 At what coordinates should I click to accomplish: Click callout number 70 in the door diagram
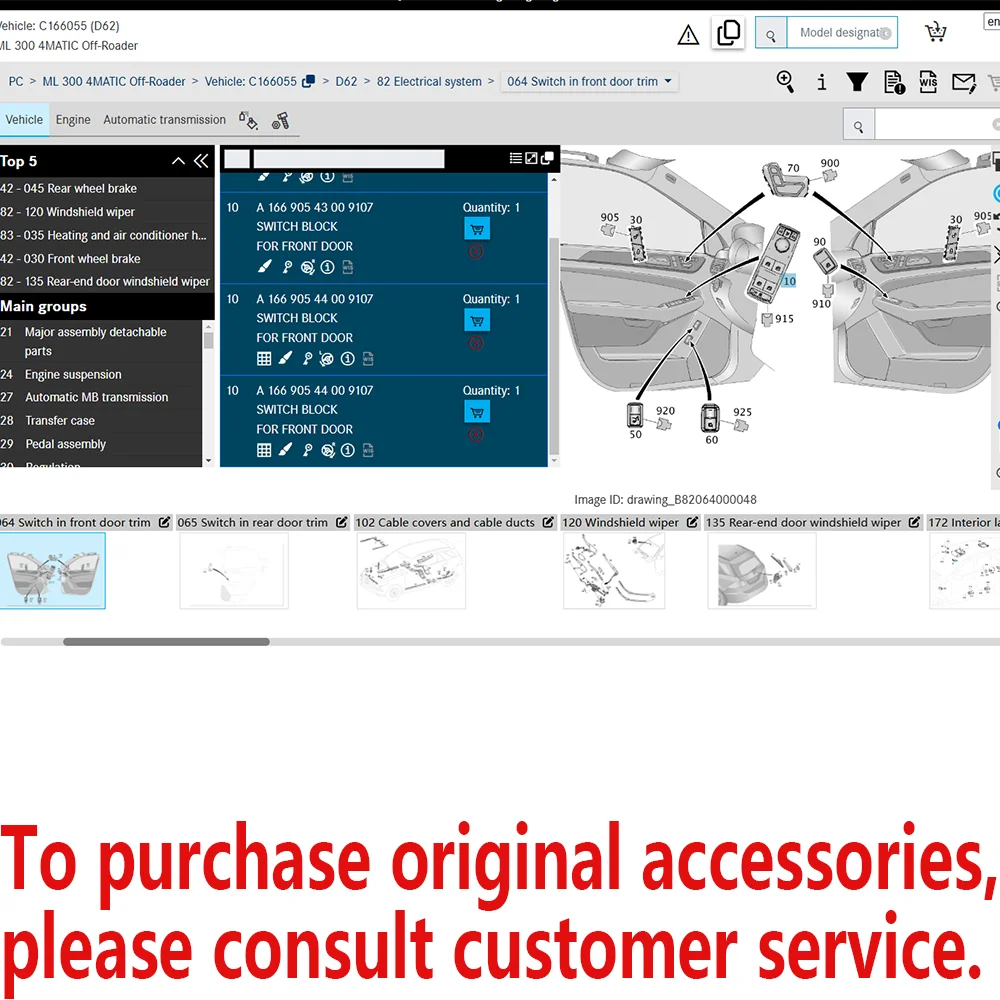point(793,168)
